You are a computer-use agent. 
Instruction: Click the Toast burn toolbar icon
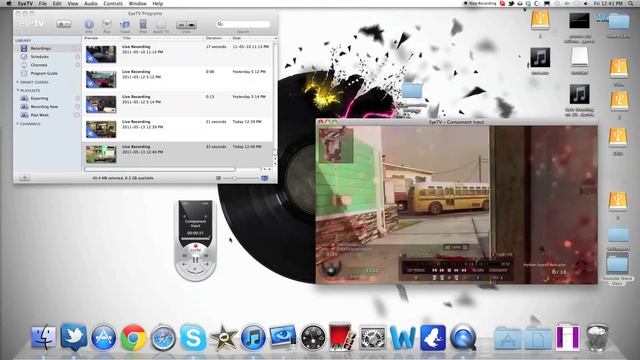pyautogui.click(x=125, y=25)
